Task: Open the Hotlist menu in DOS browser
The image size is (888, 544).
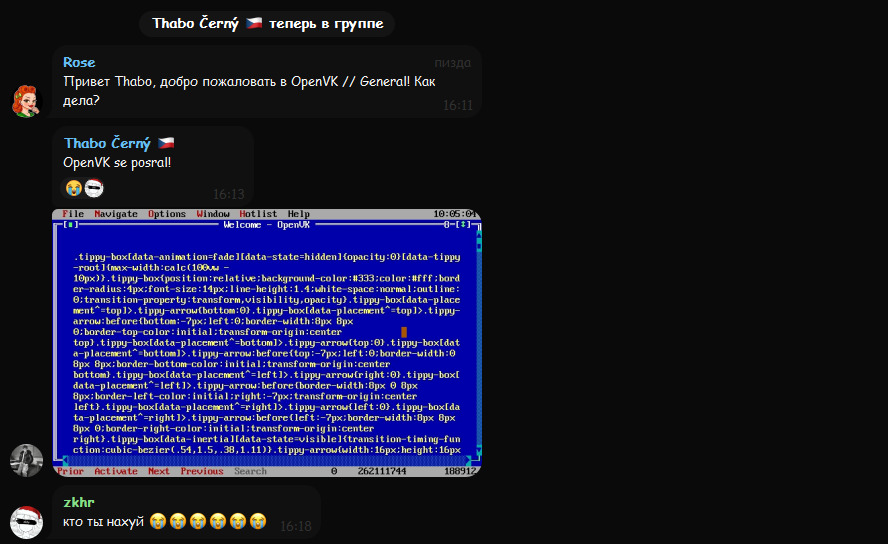Action: (258, 214)
